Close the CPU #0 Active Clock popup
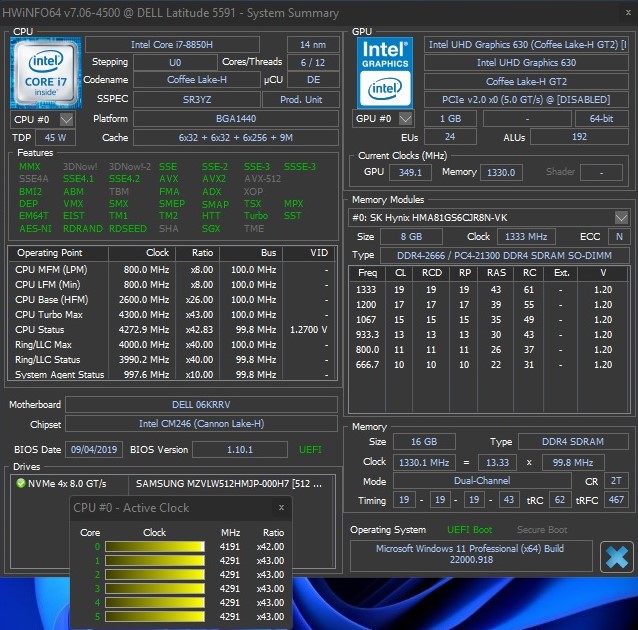 tap(281, 508)
